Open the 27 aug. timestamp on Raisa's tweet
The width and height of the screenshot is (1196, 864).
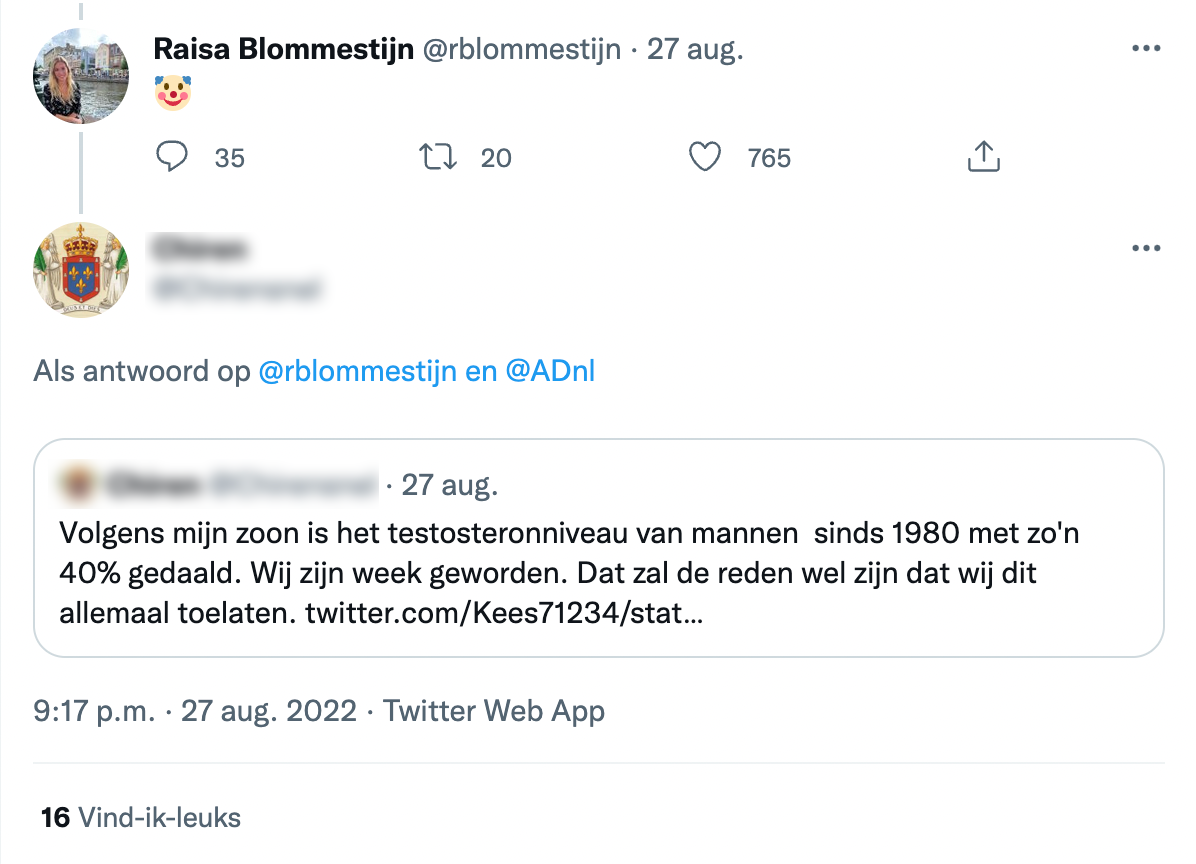696,49
